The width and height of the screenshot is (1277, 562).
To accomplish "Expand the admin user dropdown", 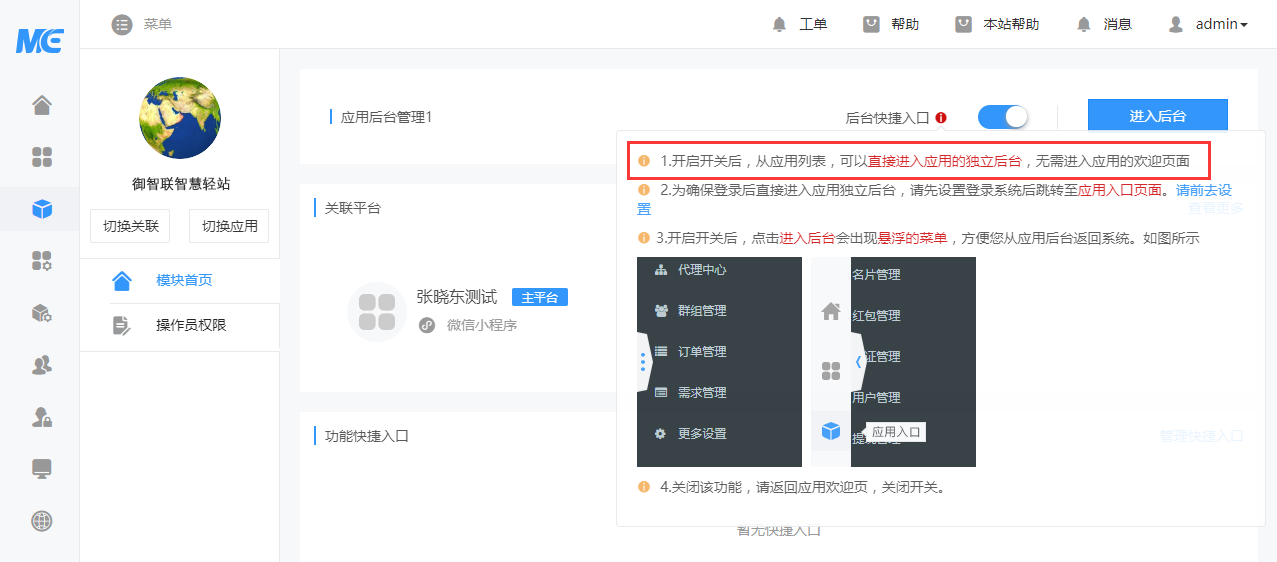I will click(x=1208, y=24).
